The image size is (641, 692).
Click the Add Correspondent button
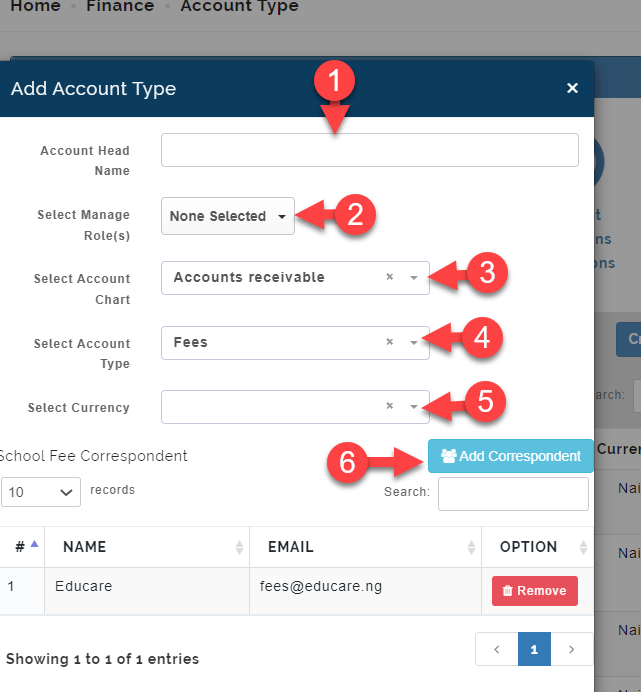[510, 456]
